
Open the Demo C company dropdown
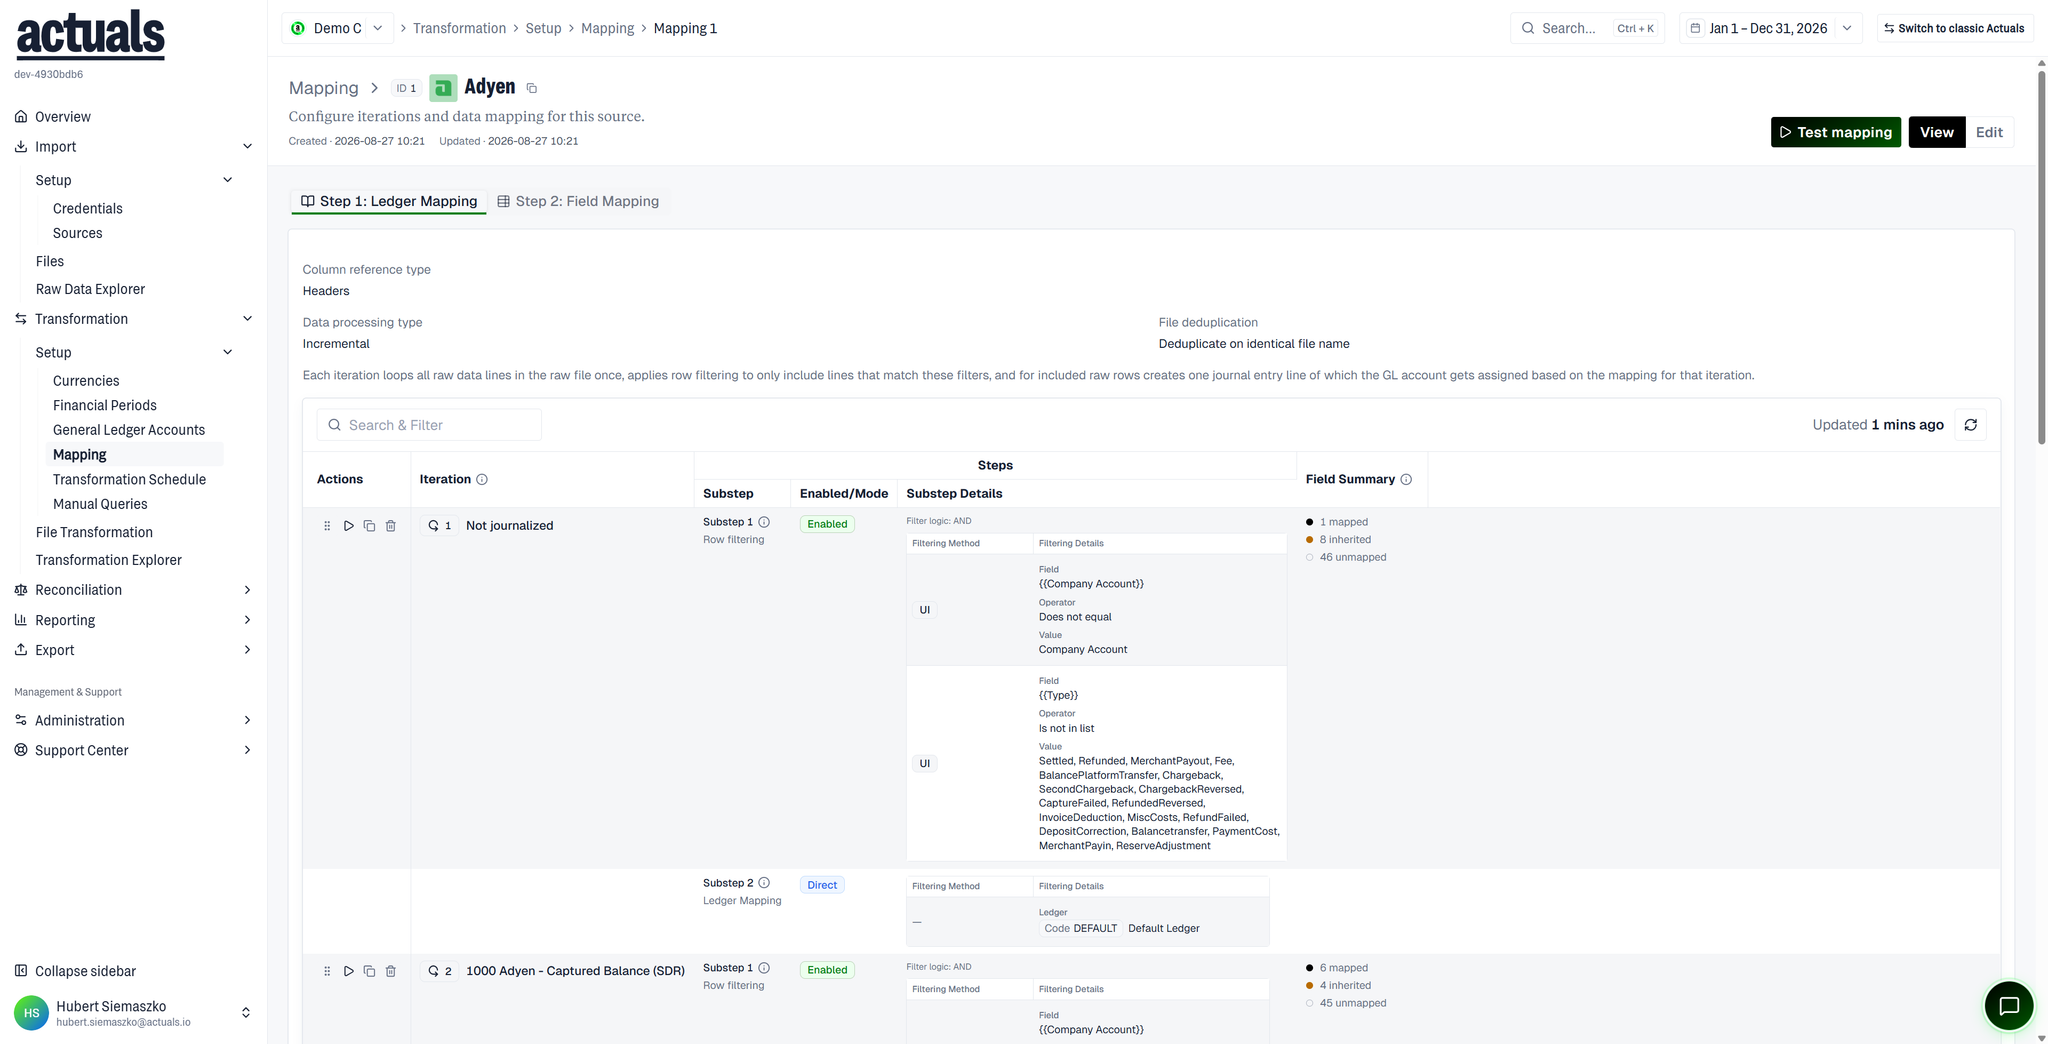(x=338, y=28)
